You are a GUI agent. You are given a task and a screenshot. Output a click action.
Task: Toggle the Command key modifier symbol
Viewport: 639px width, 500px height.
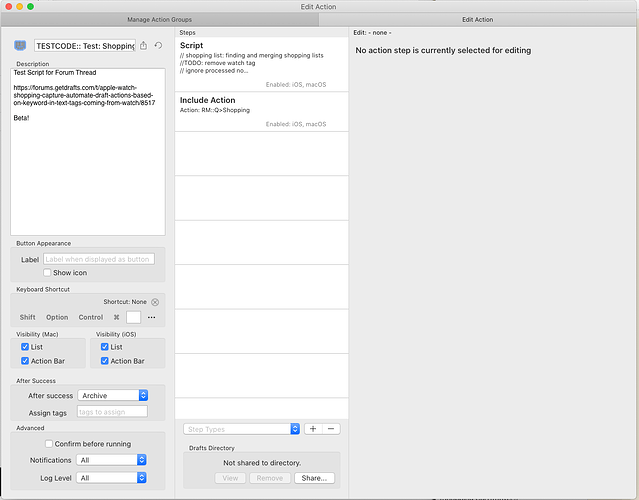[117, 317]
